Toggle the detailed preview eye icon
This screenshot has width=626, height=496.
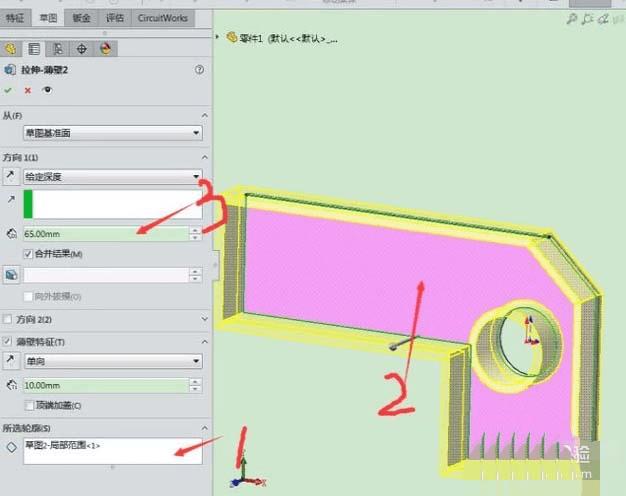coord(47,90)
